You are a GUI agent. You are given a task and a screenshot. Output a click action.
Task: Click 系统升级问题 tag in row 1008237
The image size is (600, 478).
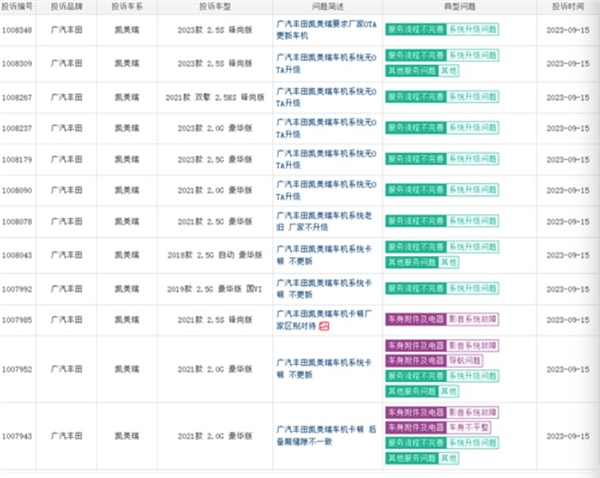pos(473,128)
